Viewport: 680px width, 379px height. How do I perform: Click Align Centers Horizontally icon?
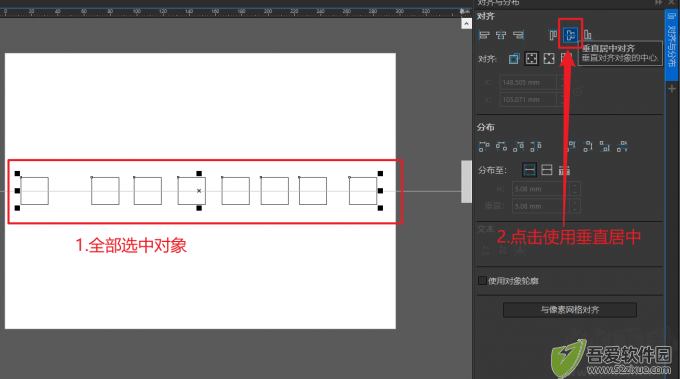pos(501,35)
